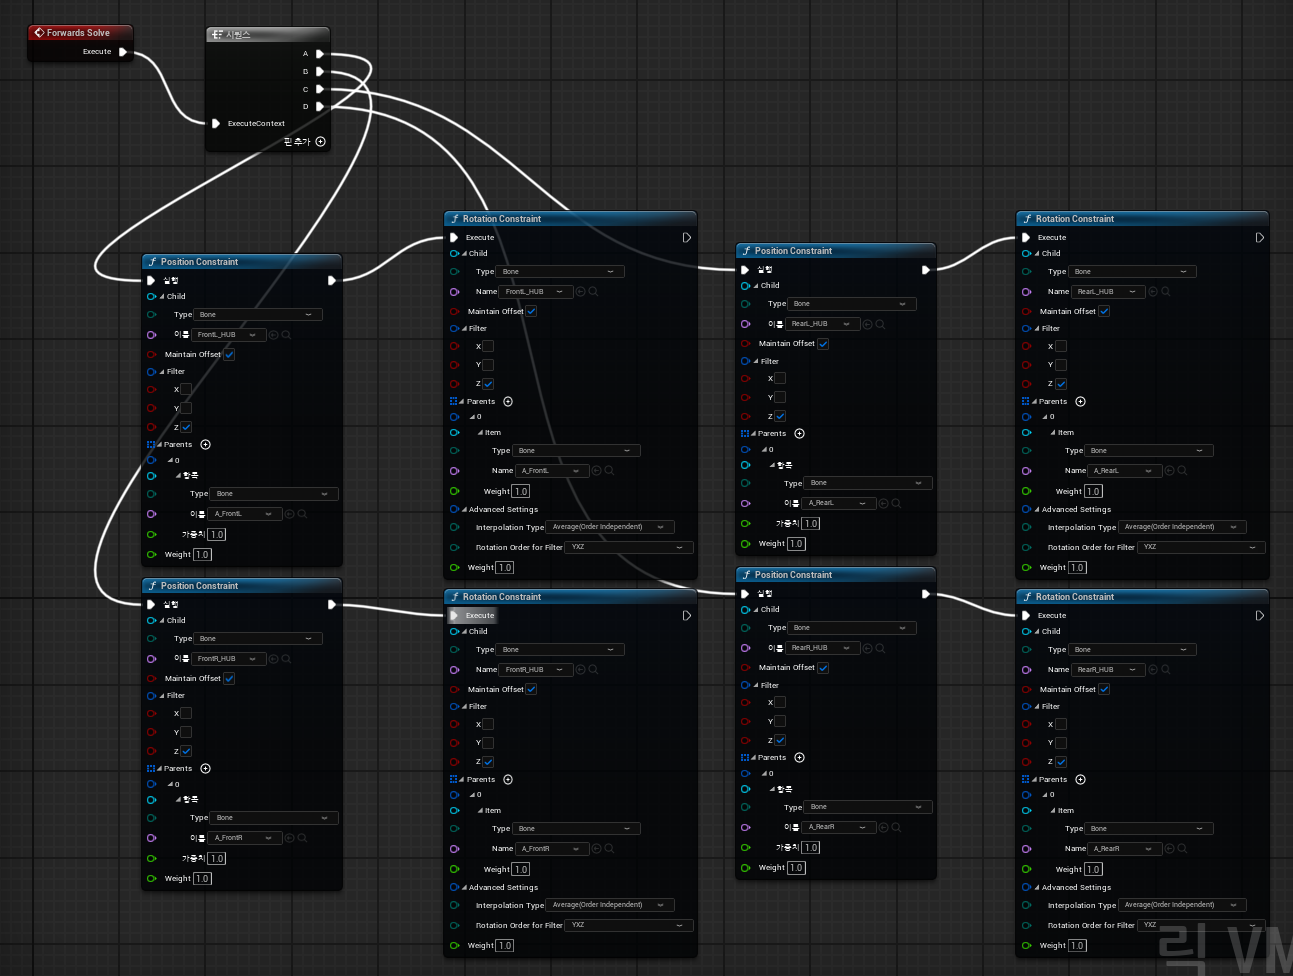Click output pin C on the Sequence node
The height and width of the screenshot is (976, 1293).
(320, 89)
